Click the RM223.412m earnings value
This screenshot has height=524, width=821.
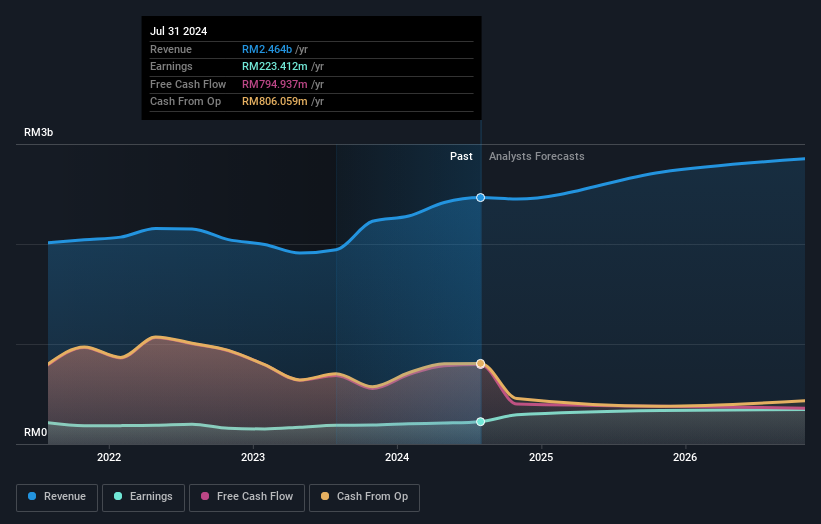pos(275,66)
